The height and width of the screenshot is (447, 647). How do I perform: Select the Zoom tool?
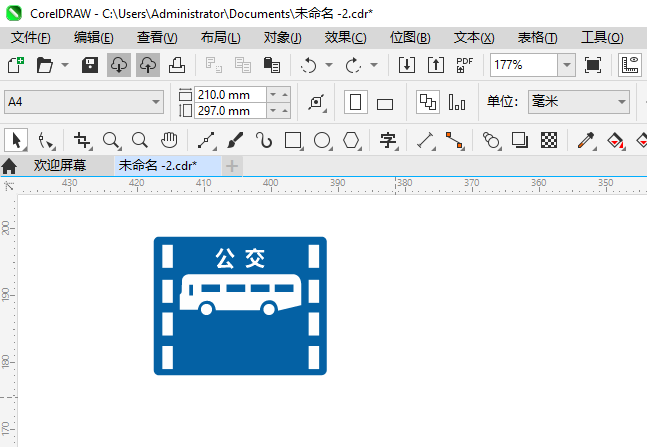pos(111,140)
